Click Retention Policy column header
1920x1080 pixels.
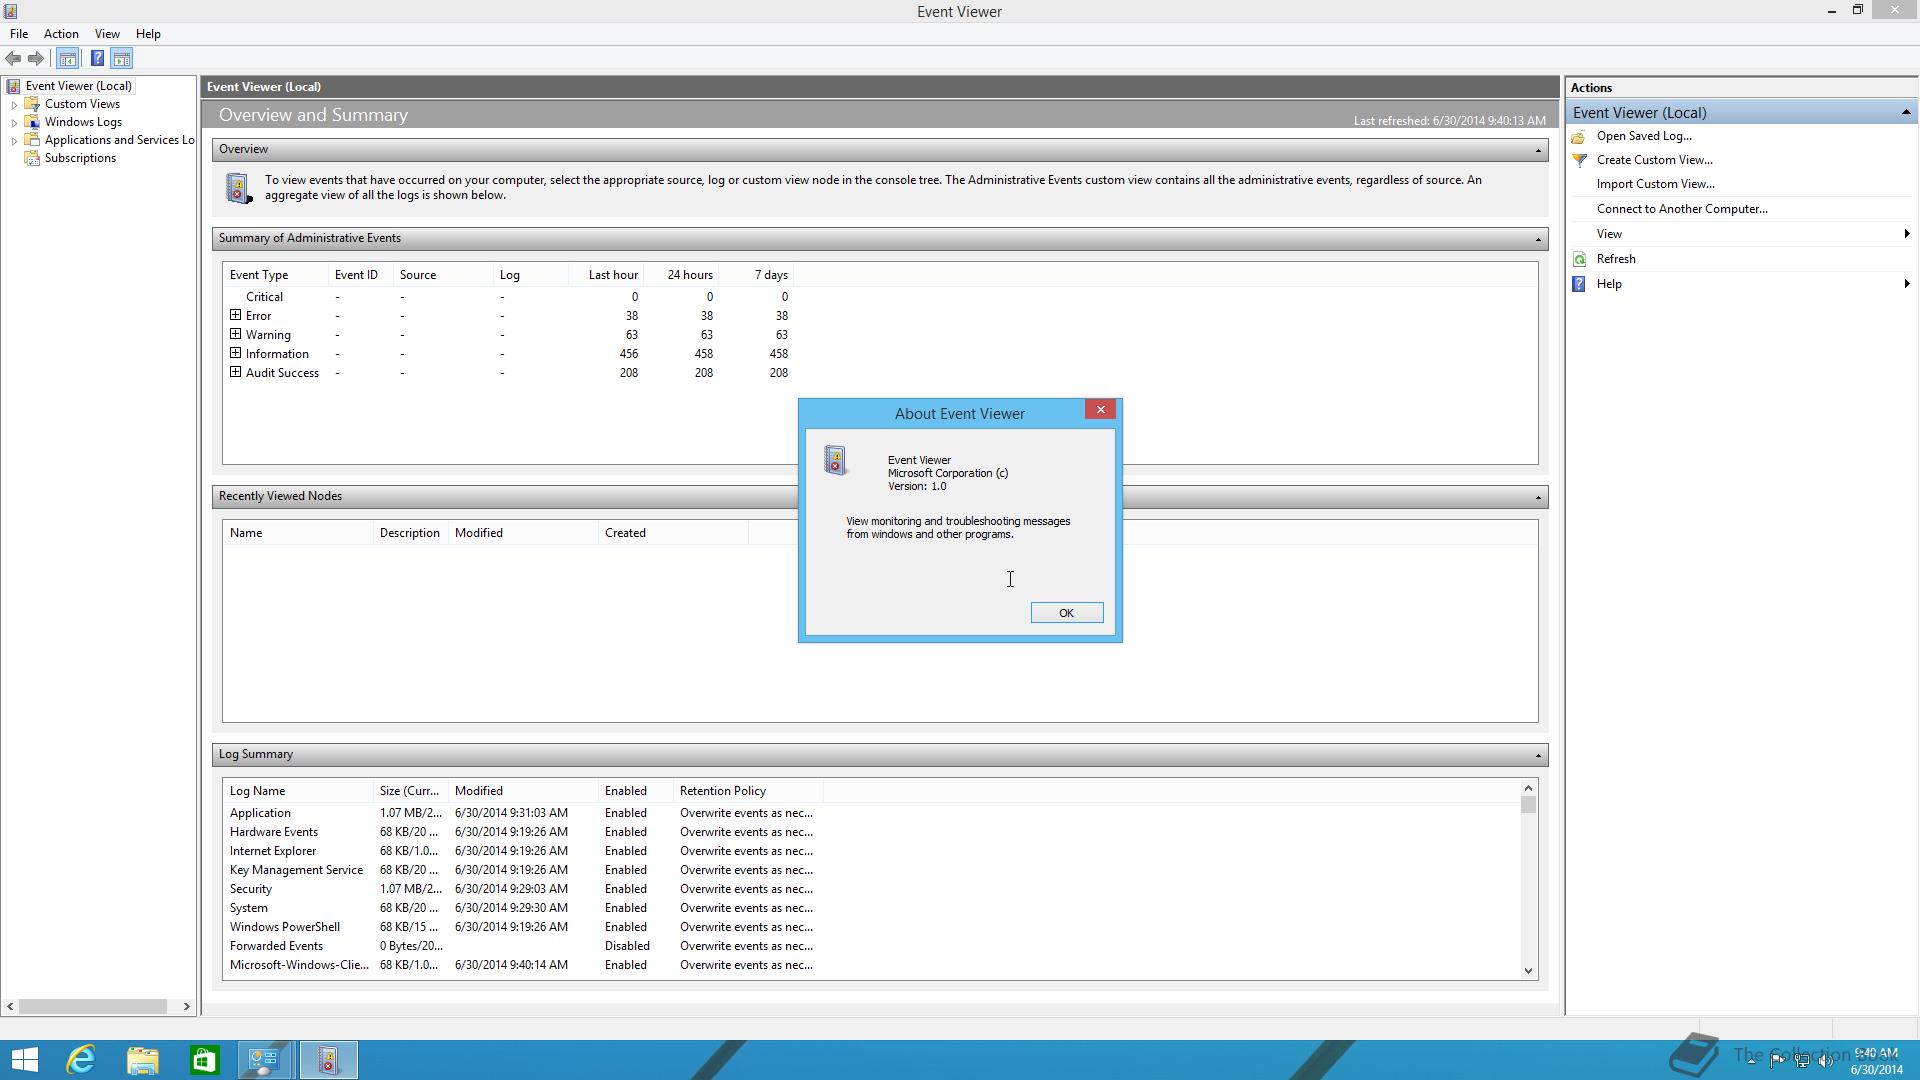(x=747, y=791)
